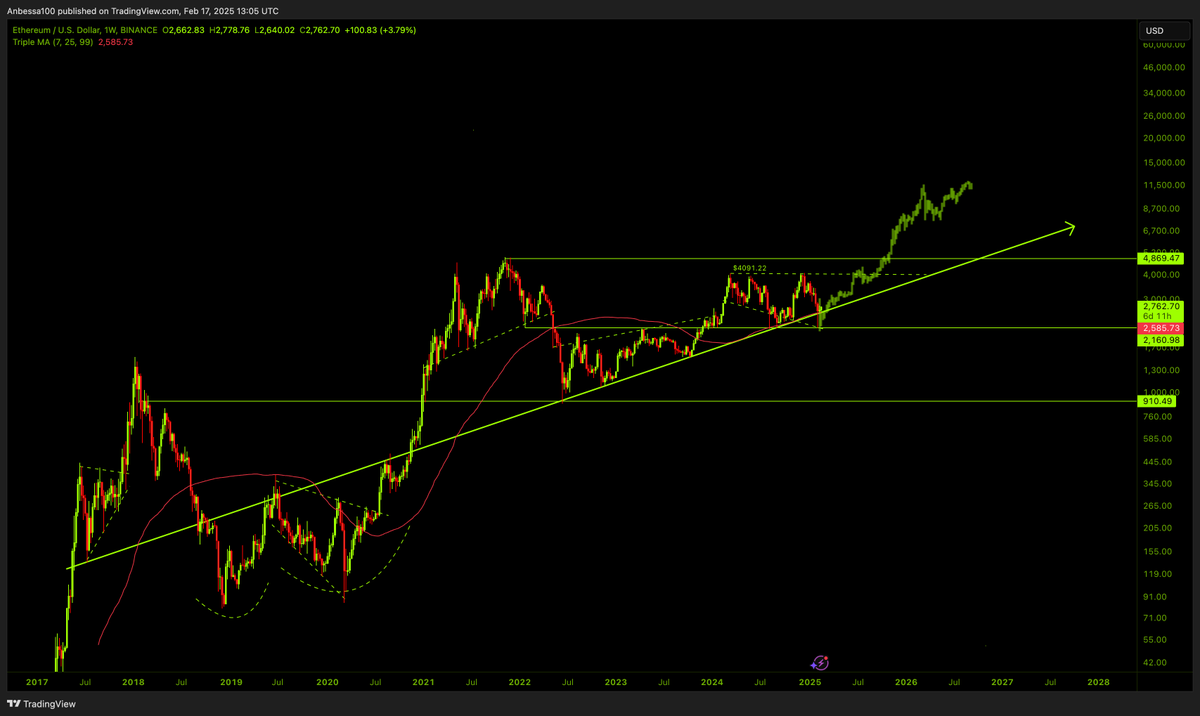Click the lightning event icon on time axis
1200x716 pixels.
coord(820,662)
